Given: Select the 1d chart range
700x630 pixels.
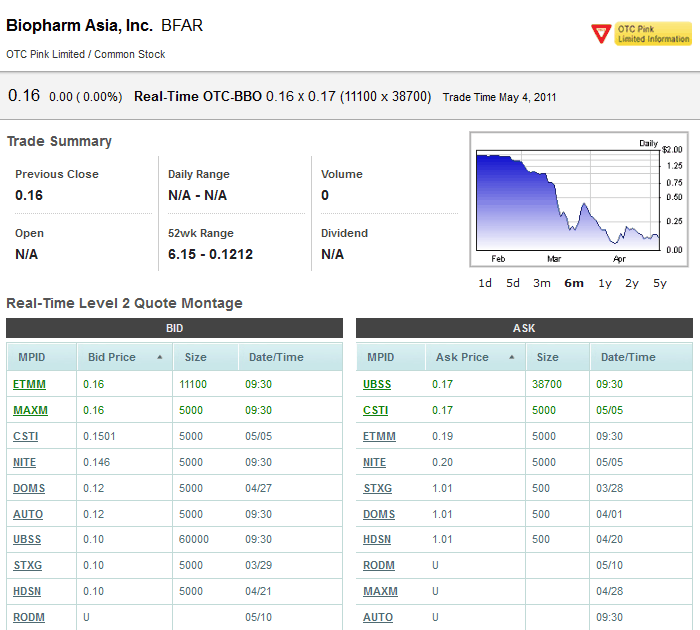Looking at the screenshot, I should pos(485,283).
